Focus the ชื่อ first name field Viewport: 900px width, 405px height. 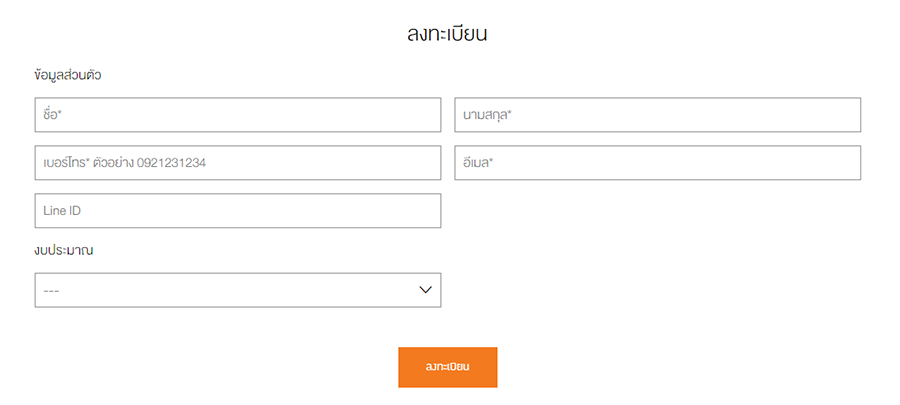237,115
